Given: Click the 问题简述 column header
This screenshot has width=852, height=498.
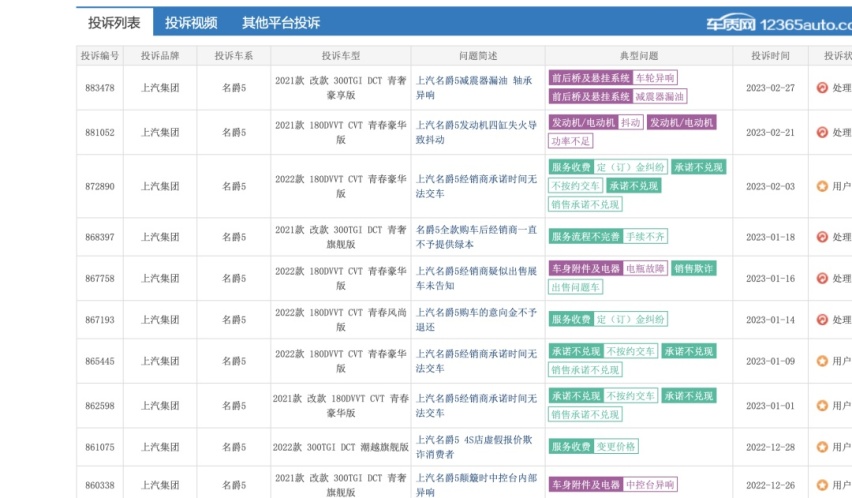Looking at the screenshot, I should point(478,55).
